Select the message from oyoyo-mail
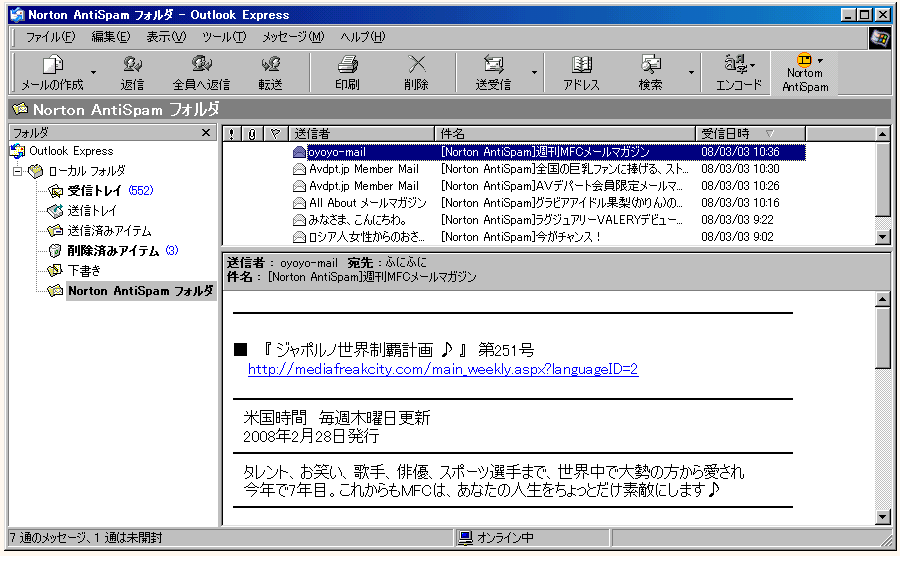The height and width of the screenshot is (565, 910). click(x=548, y=152)
